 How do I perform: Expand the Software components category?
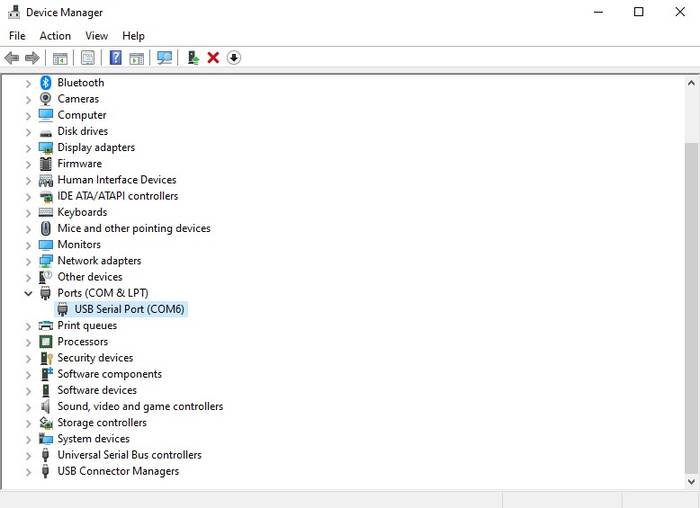pos(28,375)
